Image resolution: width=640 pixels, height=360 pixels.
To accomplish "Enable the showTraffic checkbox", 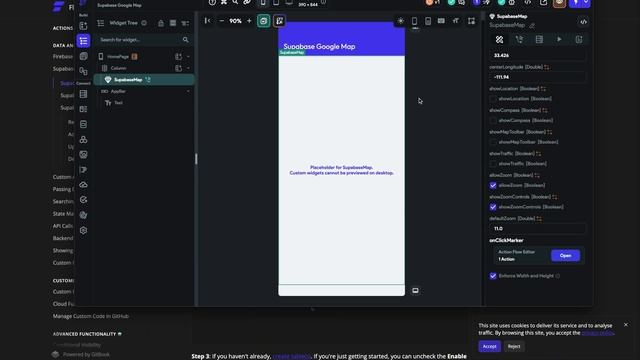I will pos(493,164).
